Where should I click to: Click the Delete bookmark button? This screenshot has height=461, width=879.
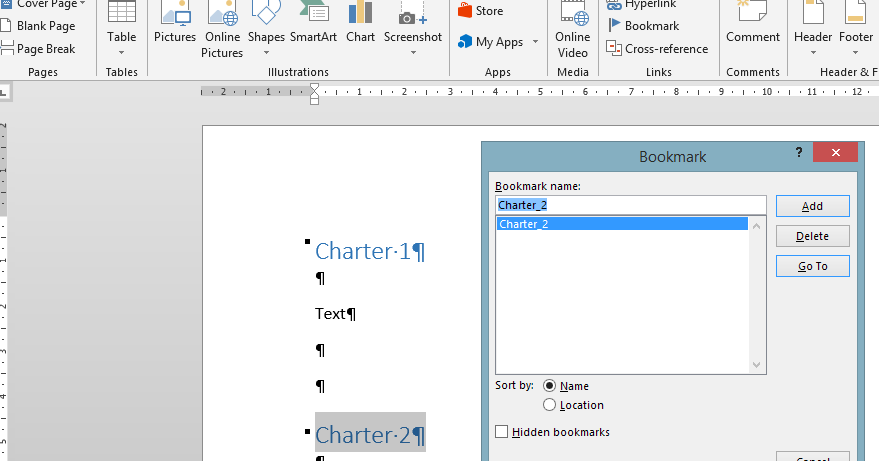point(812,236)
